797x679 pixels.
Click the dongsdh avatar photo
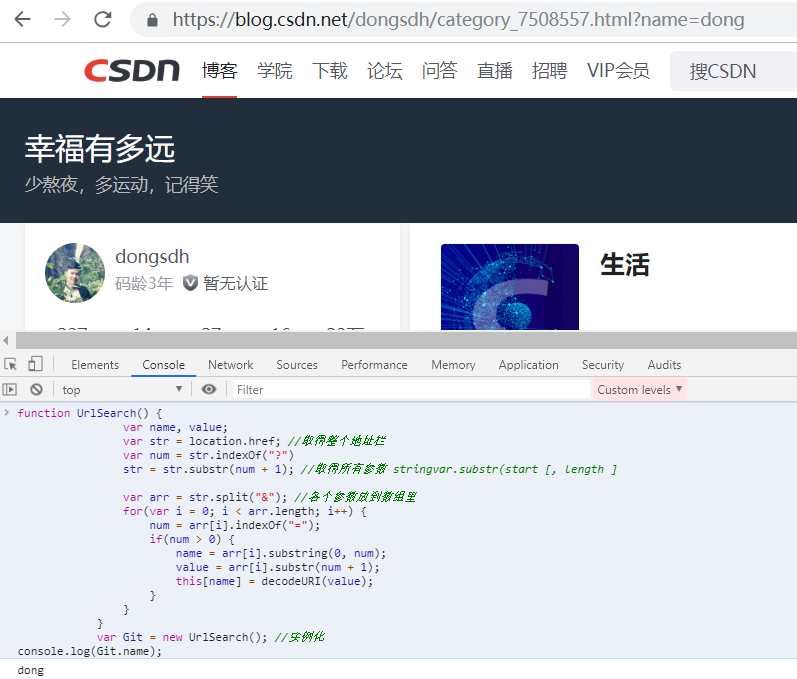click(75, 272)
